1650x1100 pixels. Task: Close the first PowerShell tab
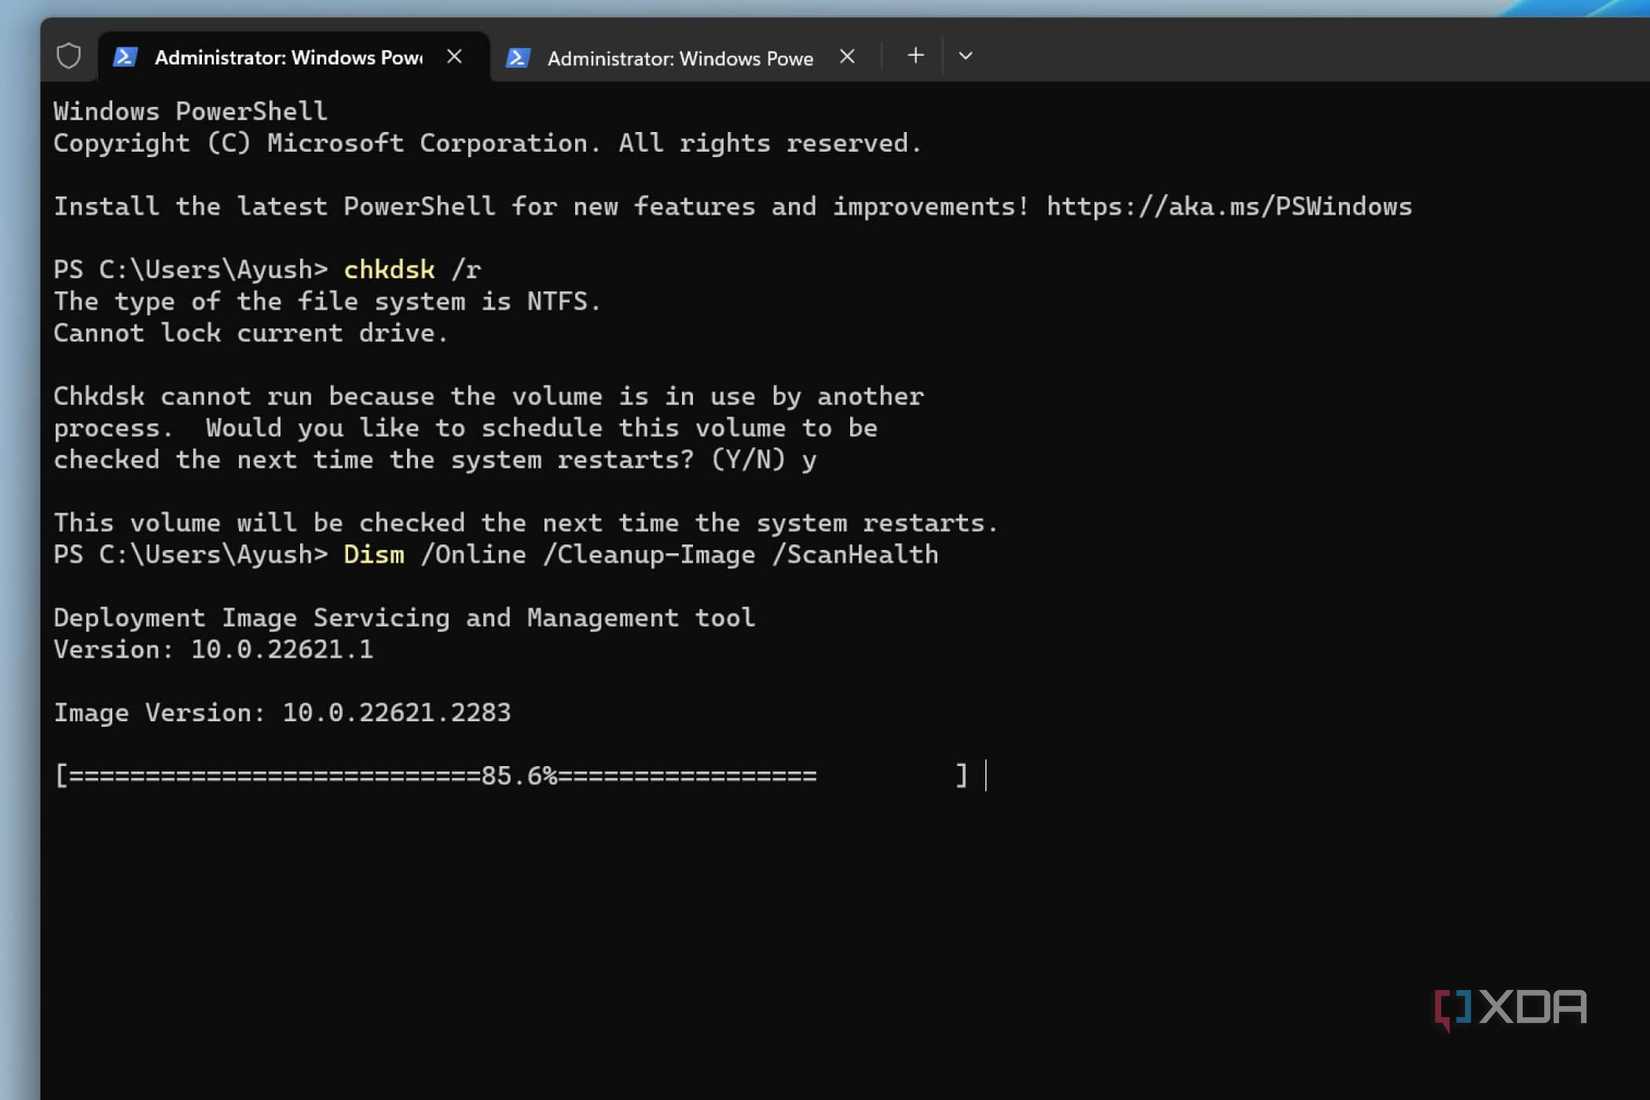tap(455, 57)
